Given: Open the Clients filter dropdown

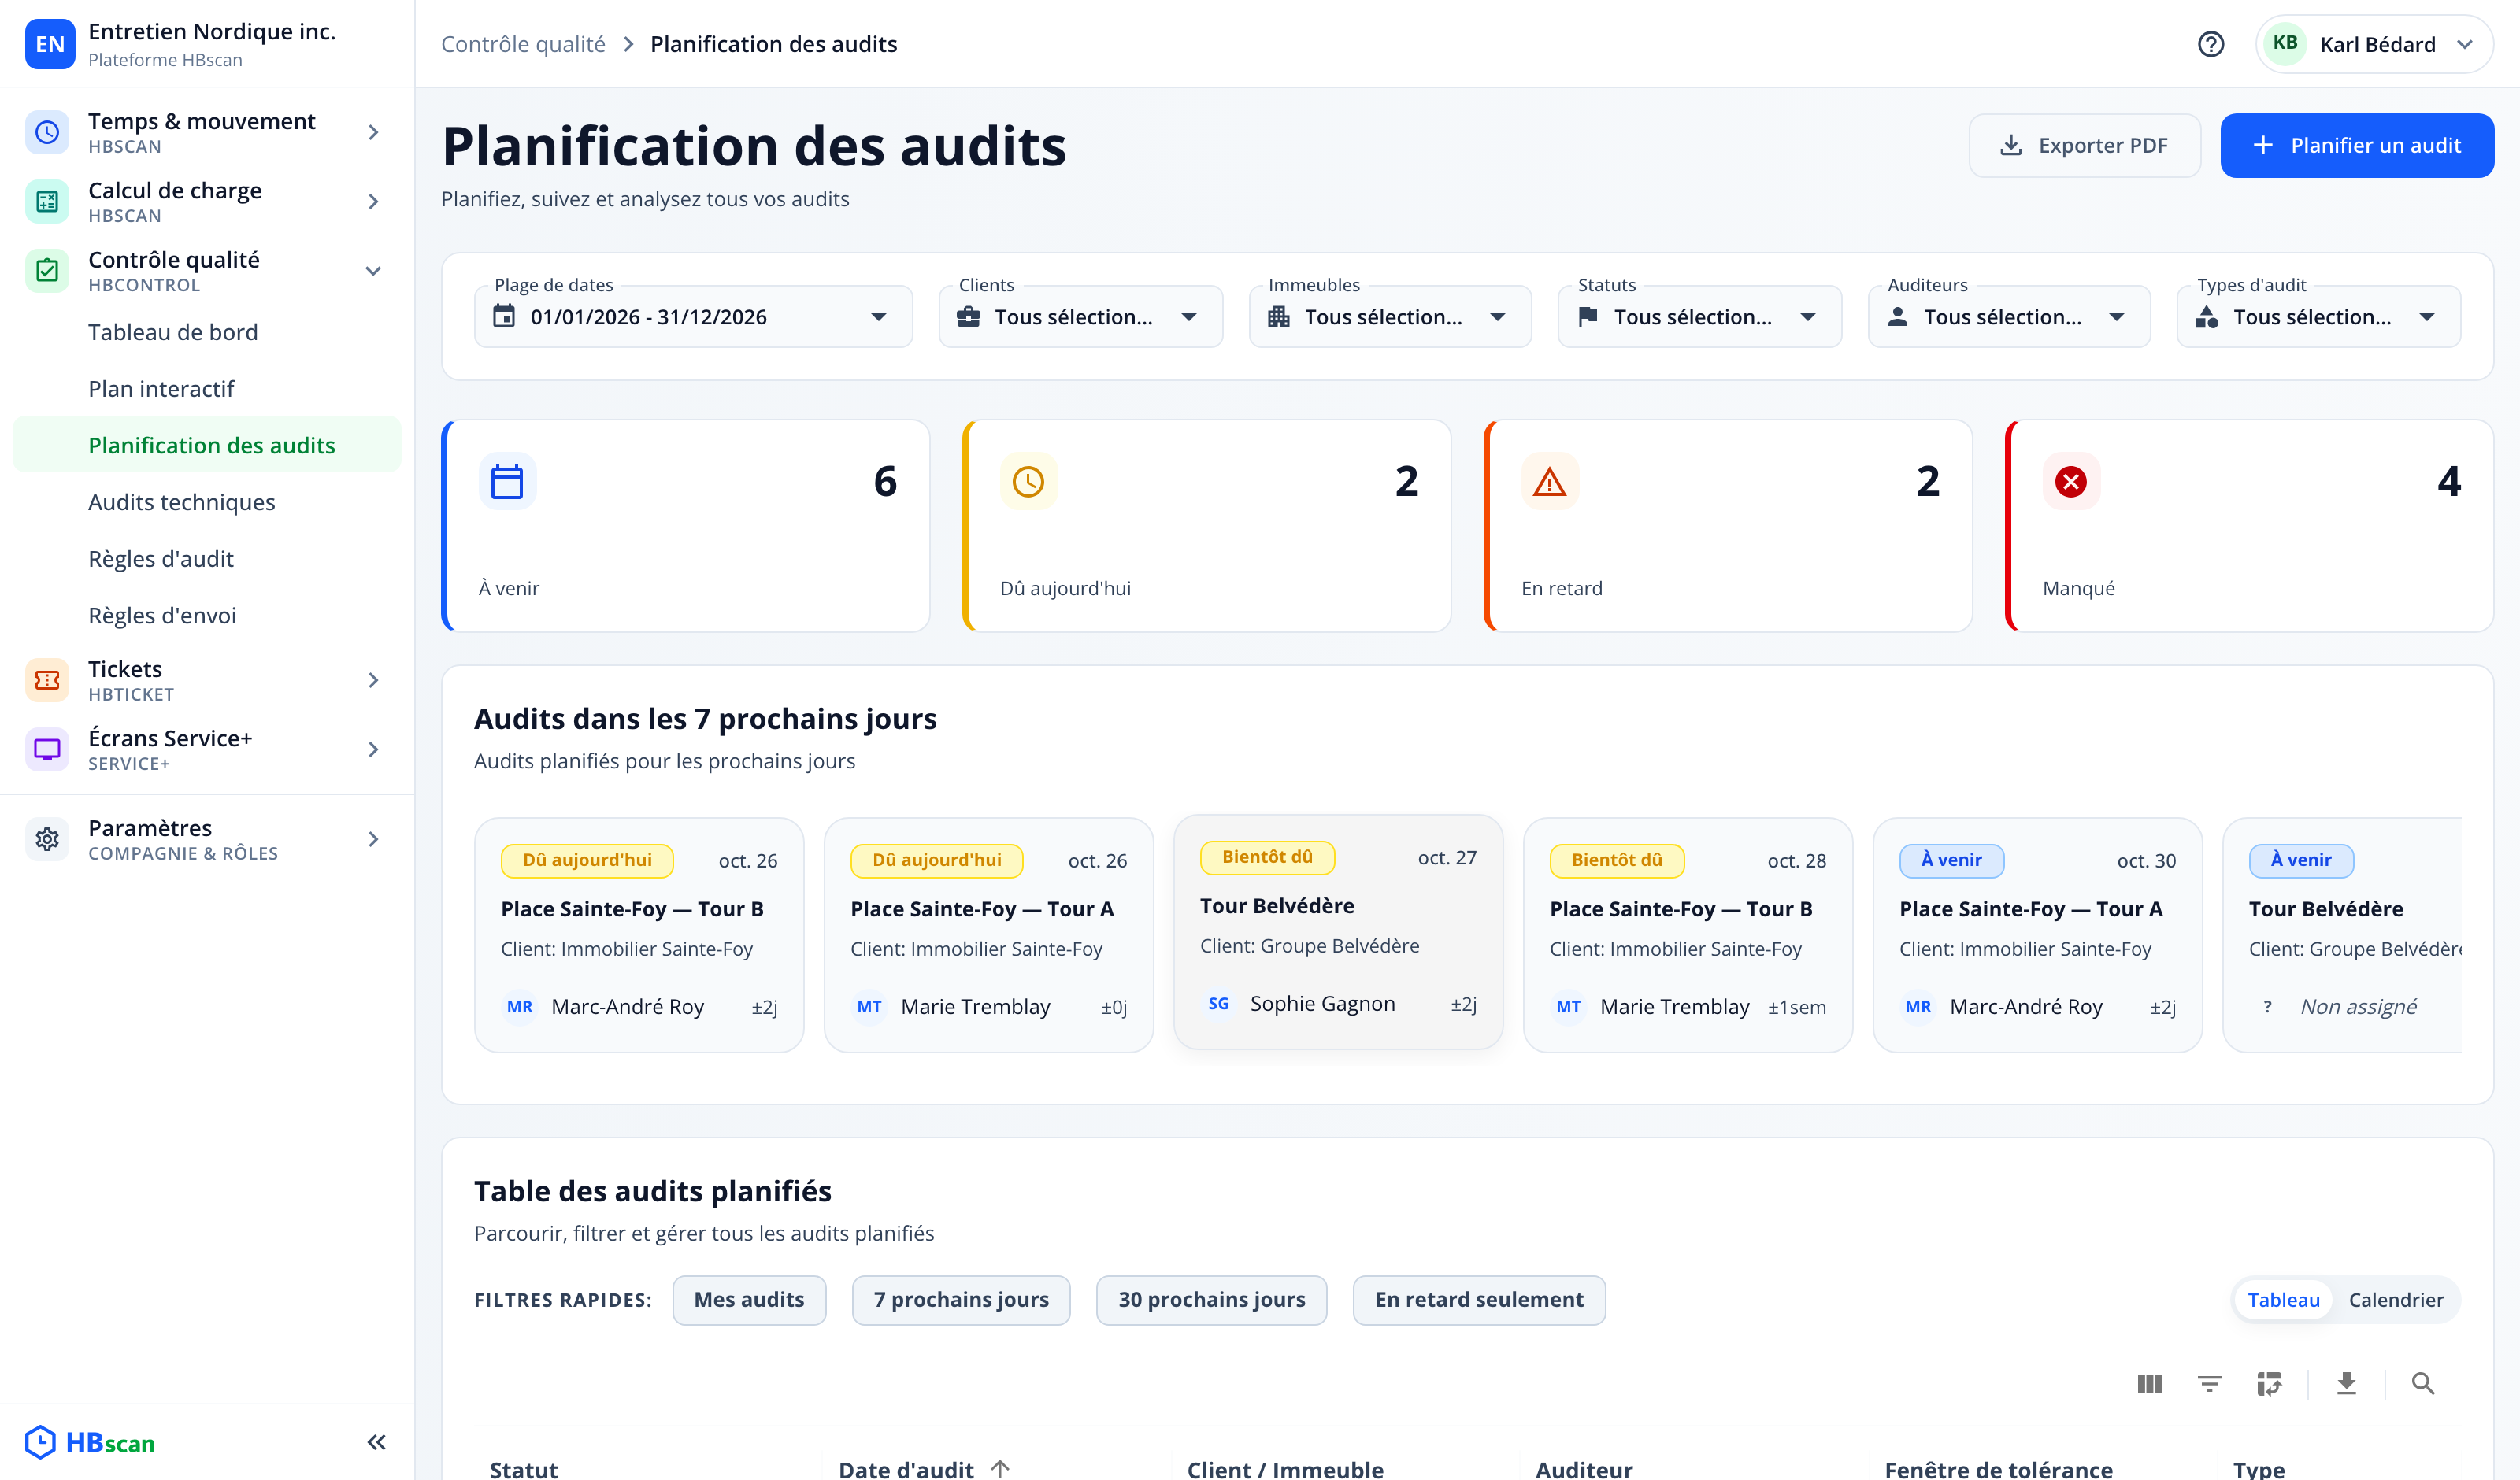Looking at the screenshot, I should click(1080, 317).
